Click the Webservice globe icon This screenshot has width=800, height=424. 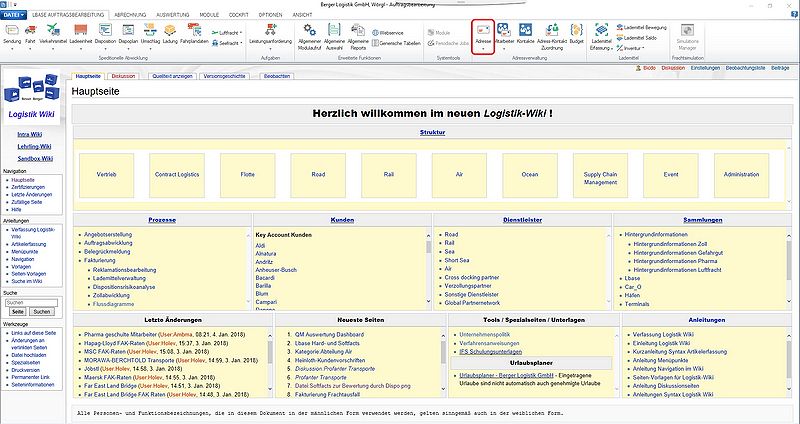(x=376, y=33)
